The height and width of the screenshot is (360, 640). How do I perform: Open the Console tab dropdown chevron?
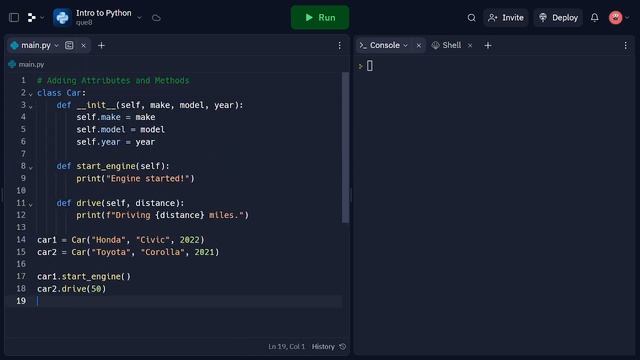(405, 45)
